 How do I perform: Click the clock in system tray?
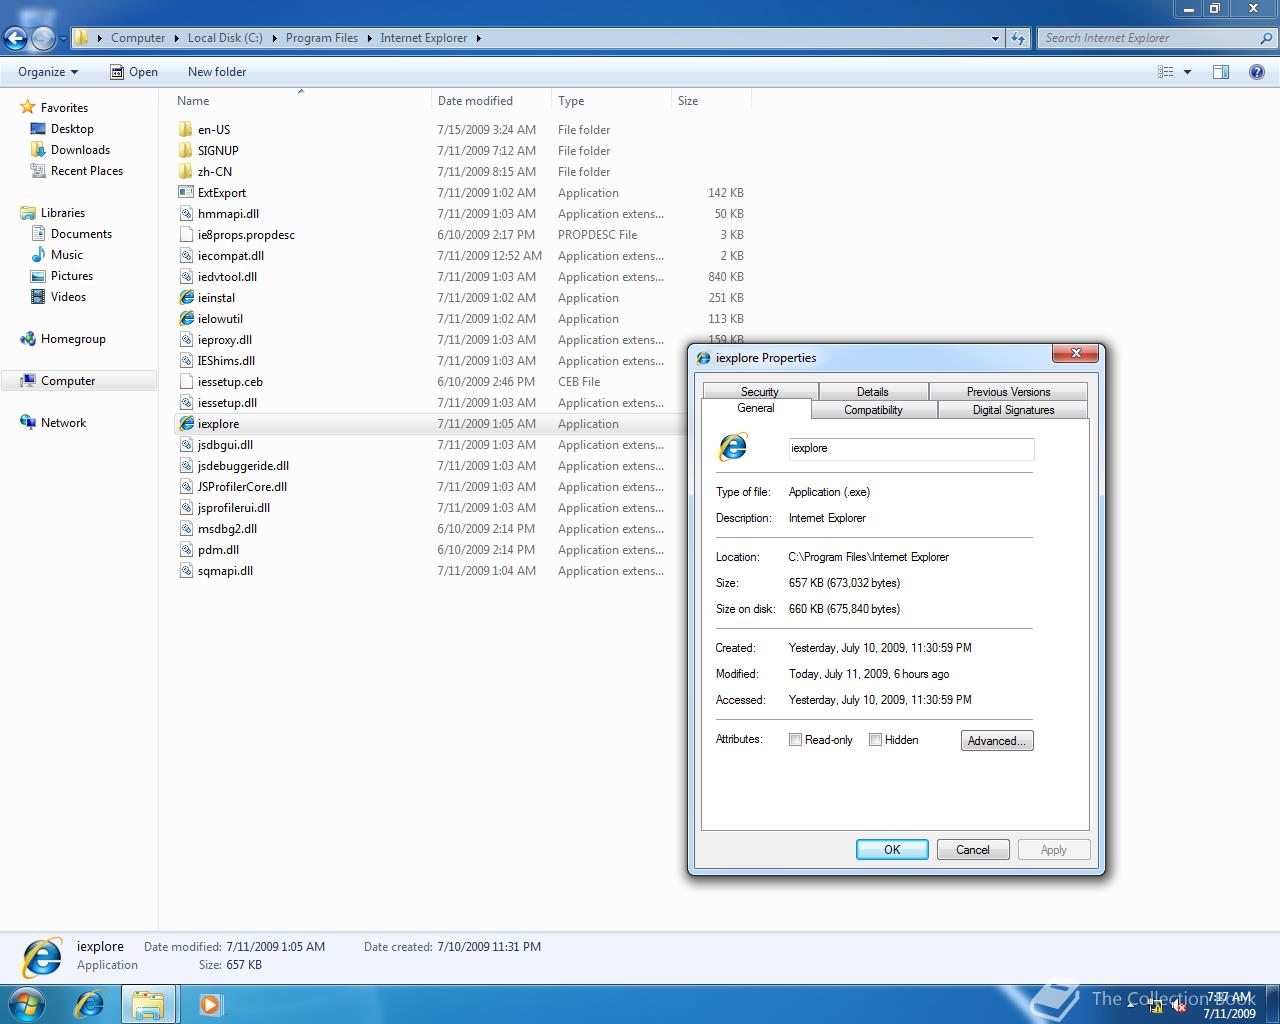pyautogui.click(x=1230, y=1005)
